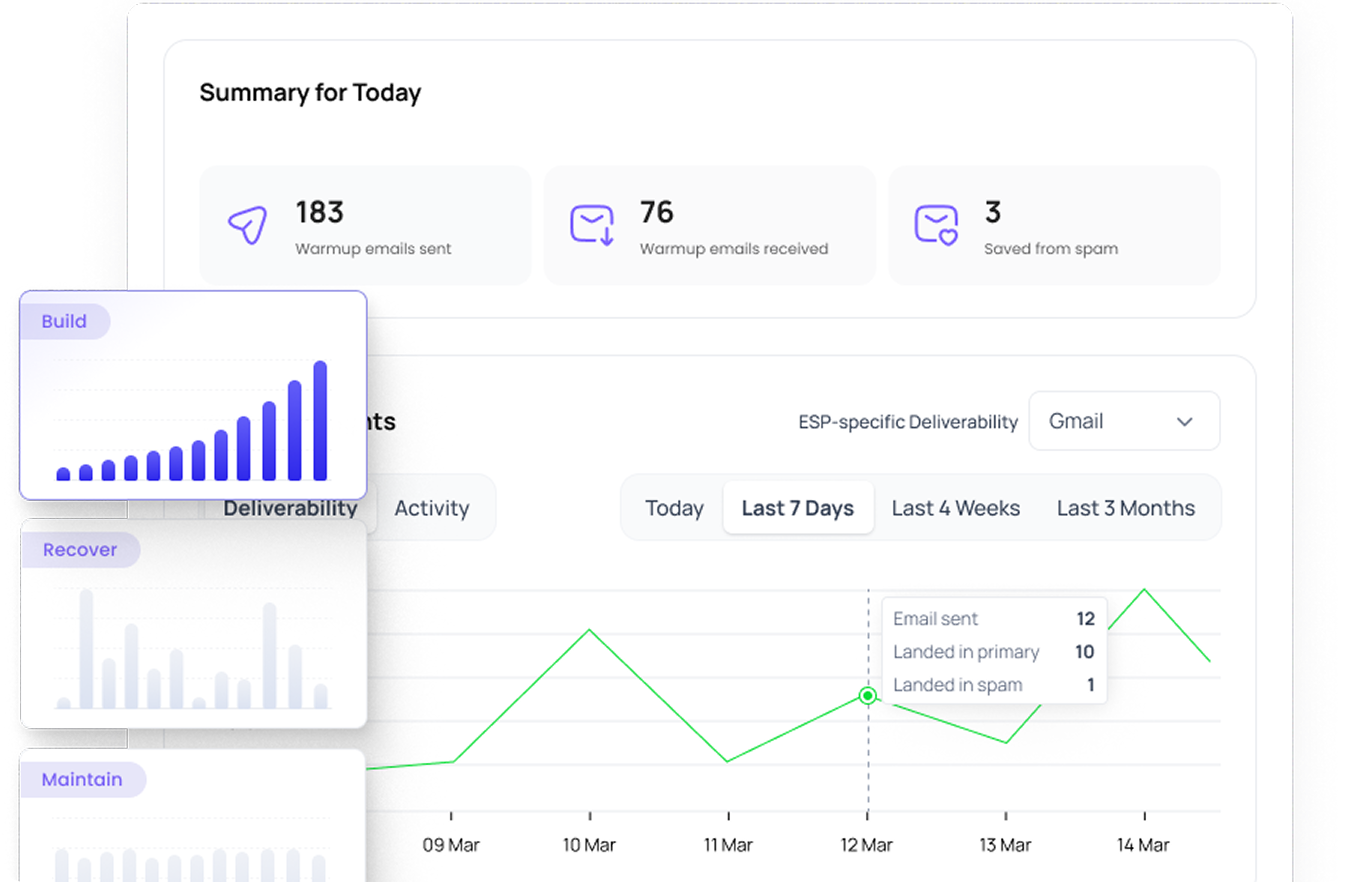
Task: Click the Build label badge
Action: (64, 322)
